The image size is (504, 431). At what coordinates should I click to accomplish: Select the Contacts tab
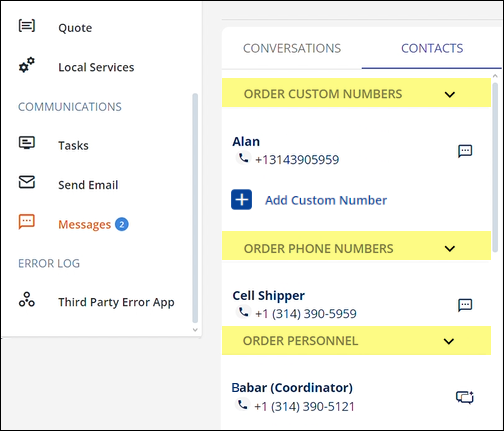432,48
